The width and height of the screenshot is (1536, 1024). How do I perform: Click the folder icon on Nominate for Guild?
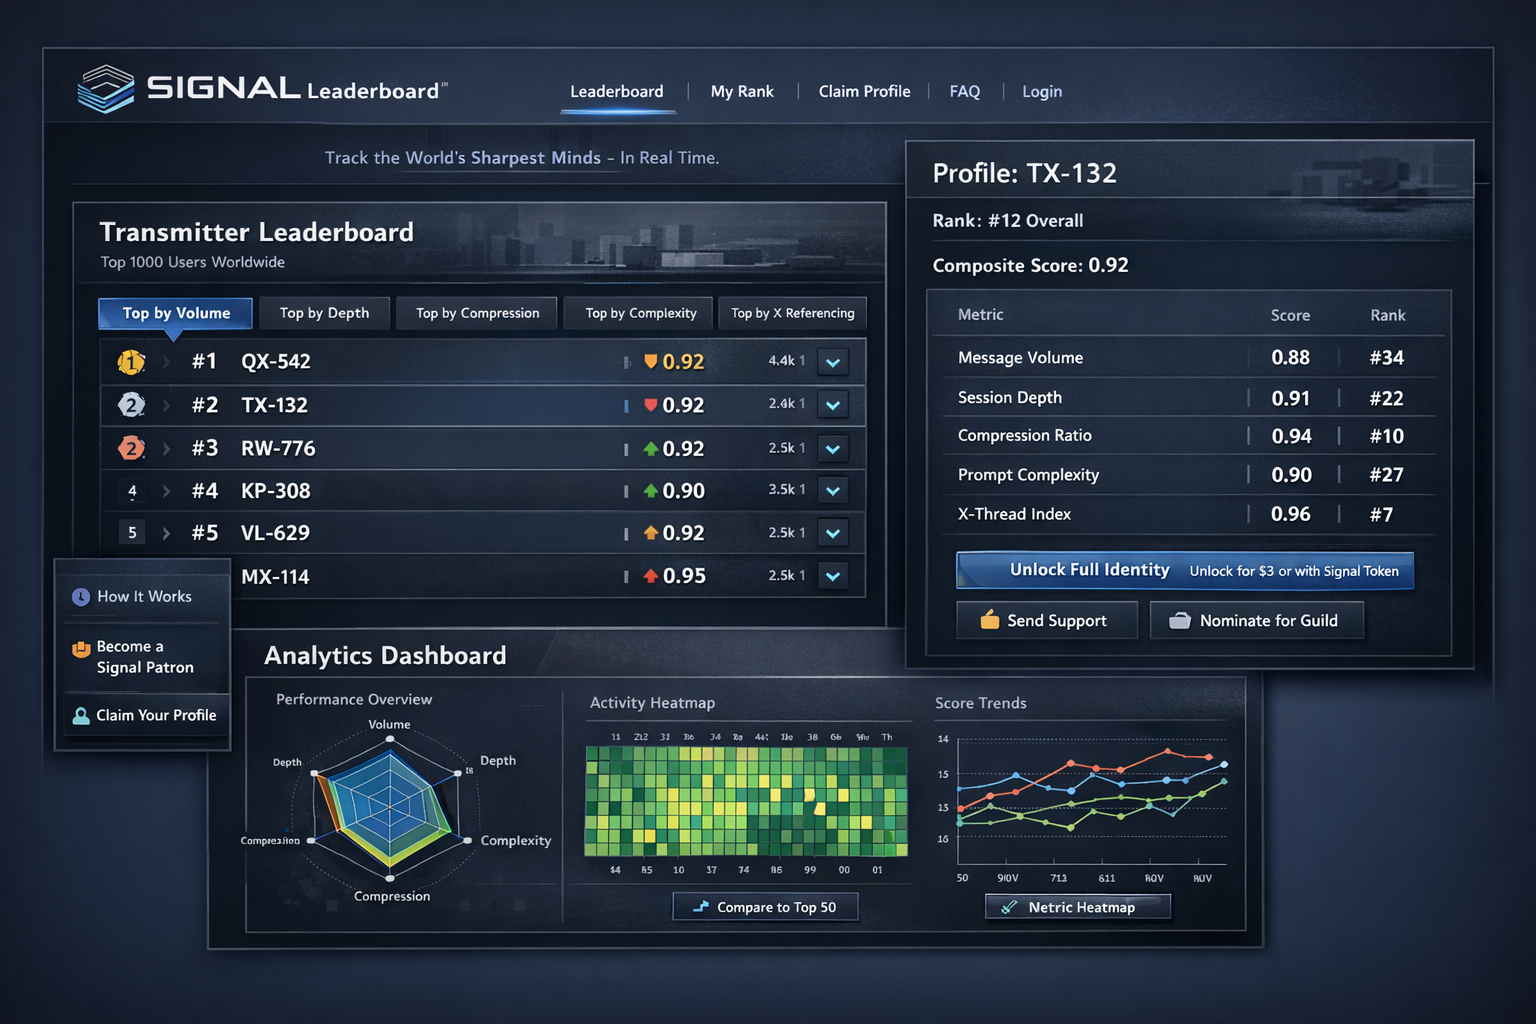[x=1178, y=620]
